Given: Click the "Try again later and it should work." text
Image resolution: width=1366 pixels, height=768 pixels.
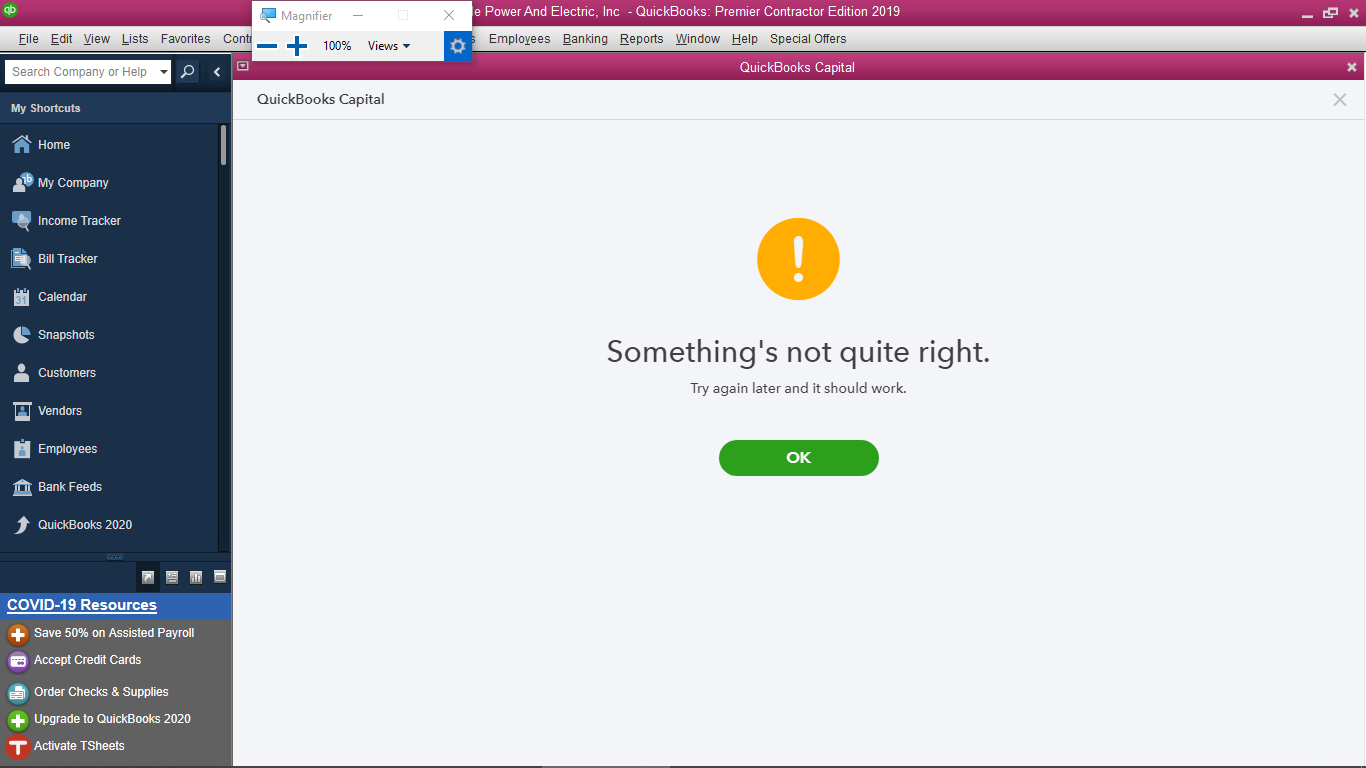Looking at the screenshot, I should coord(799,388).
